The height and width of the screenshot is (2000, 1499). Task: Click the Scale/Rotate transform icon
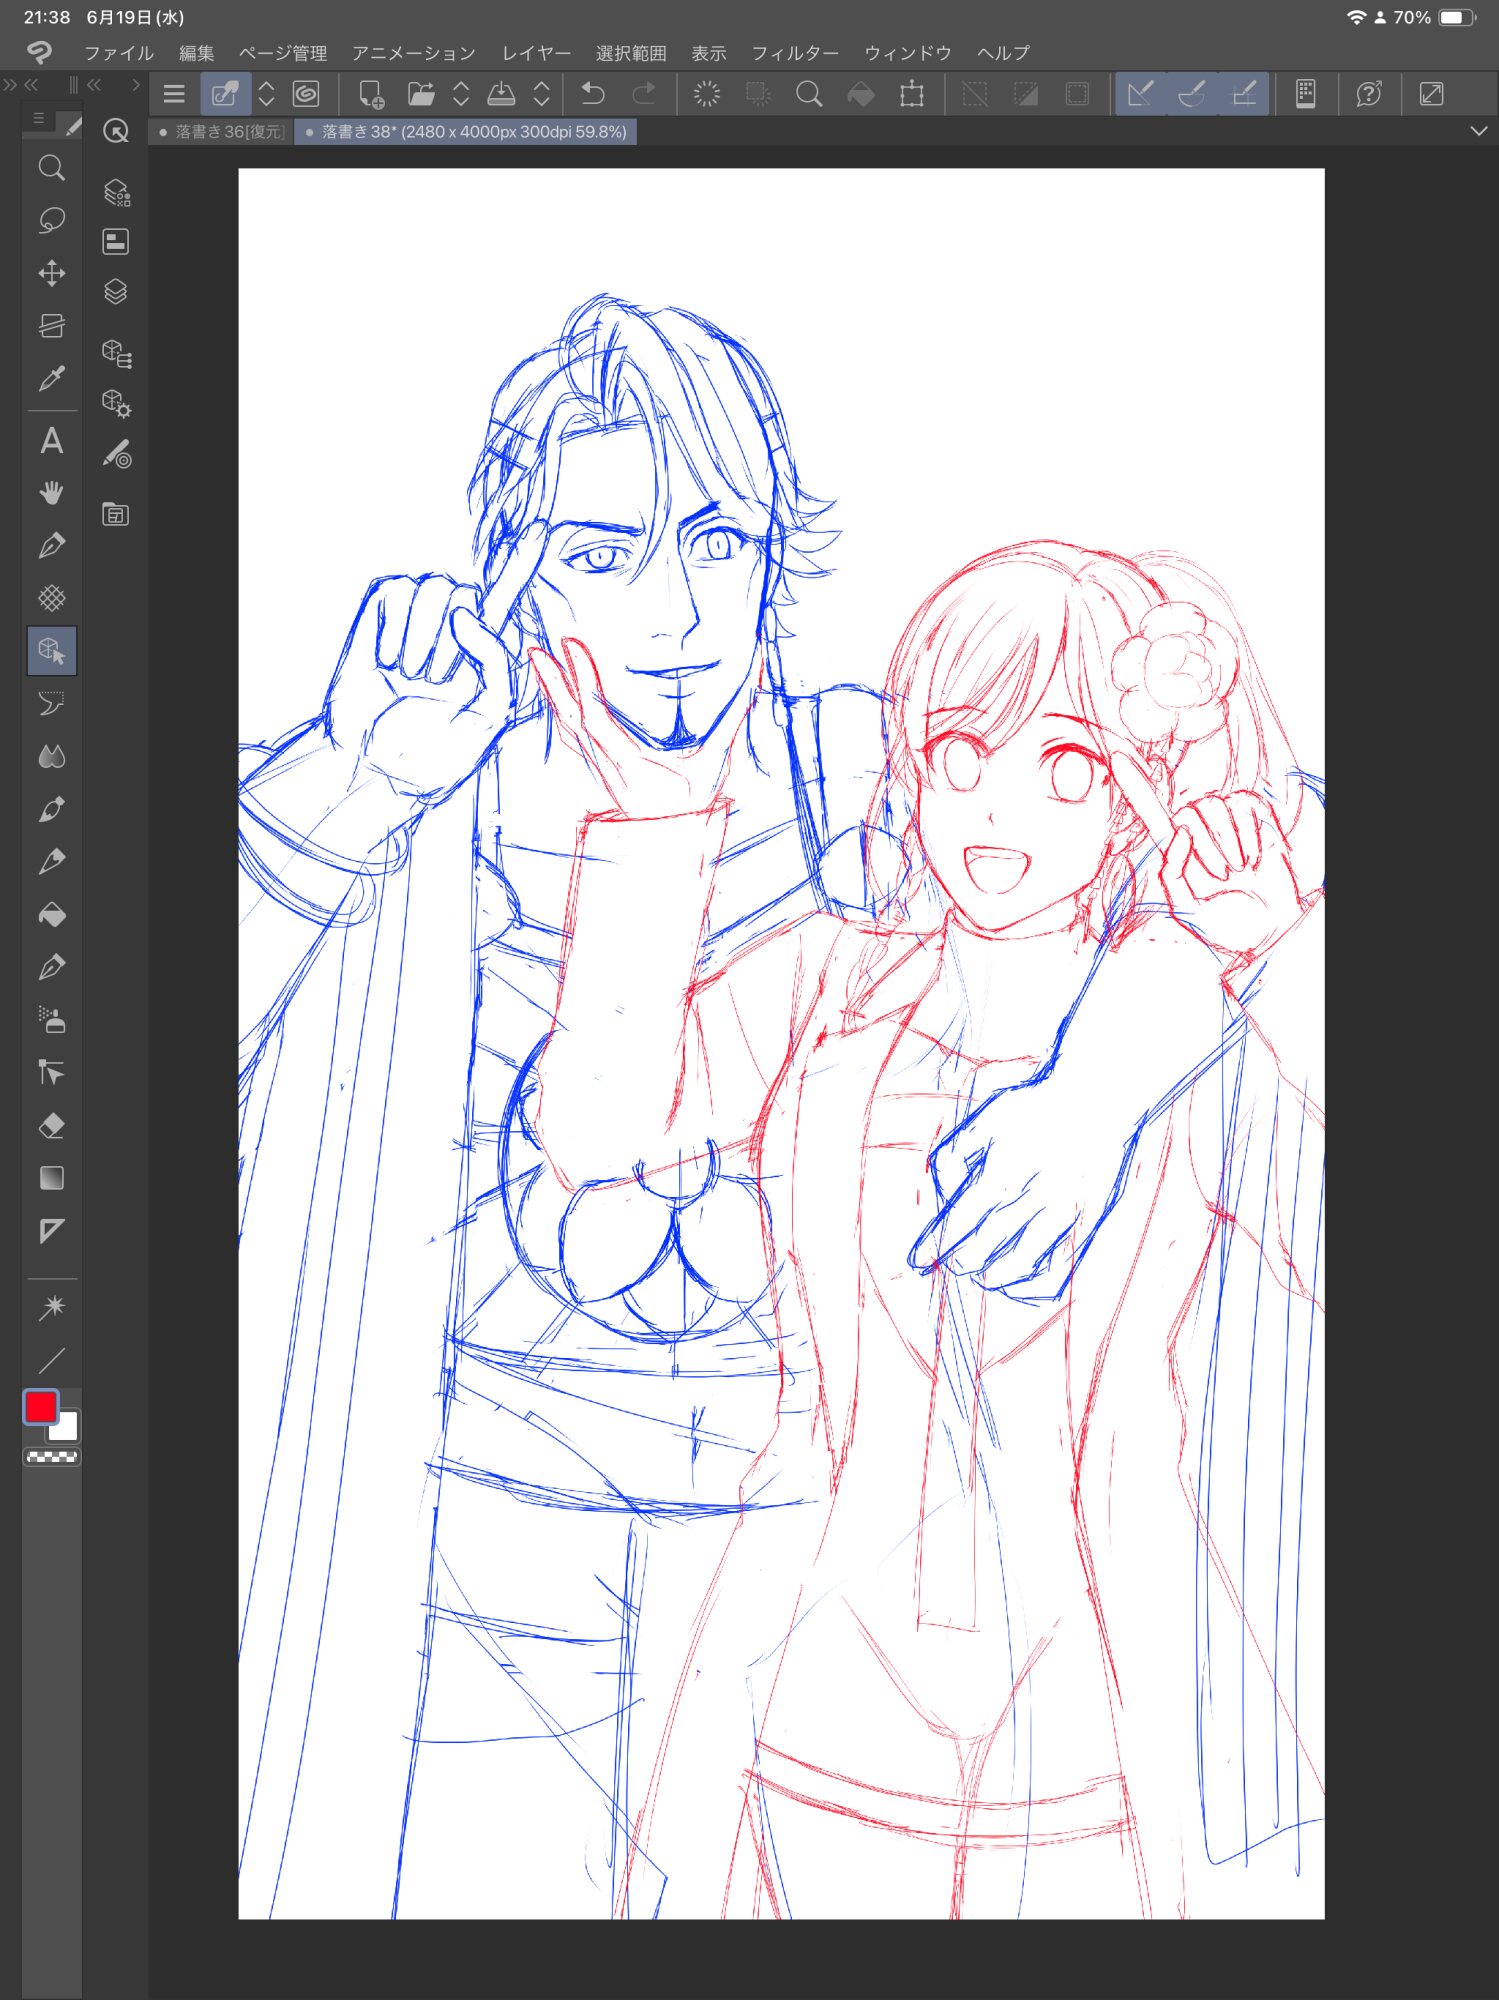coord(911,95)
